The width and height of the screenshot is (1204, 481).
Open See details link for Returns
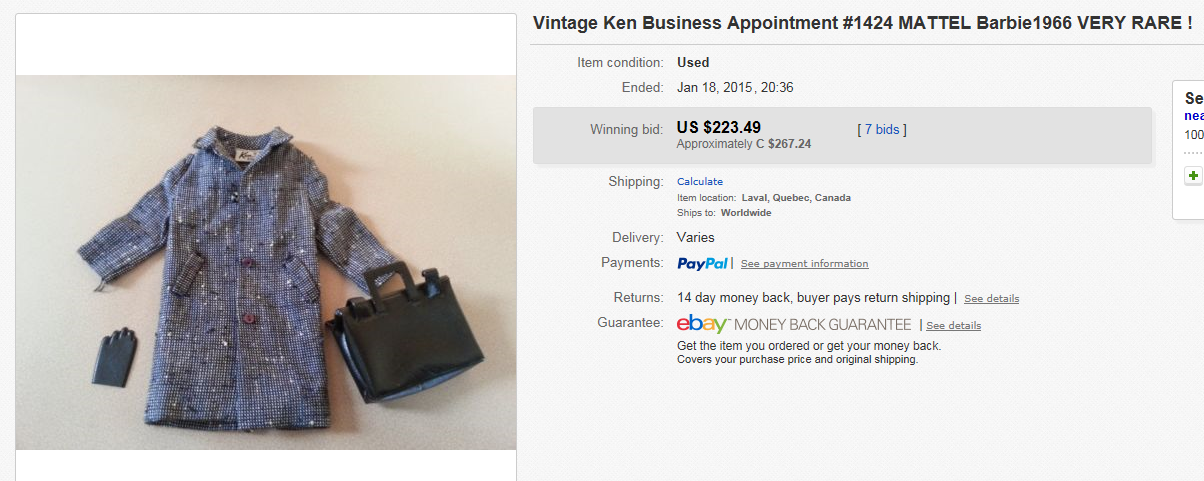tap(991, 299)
